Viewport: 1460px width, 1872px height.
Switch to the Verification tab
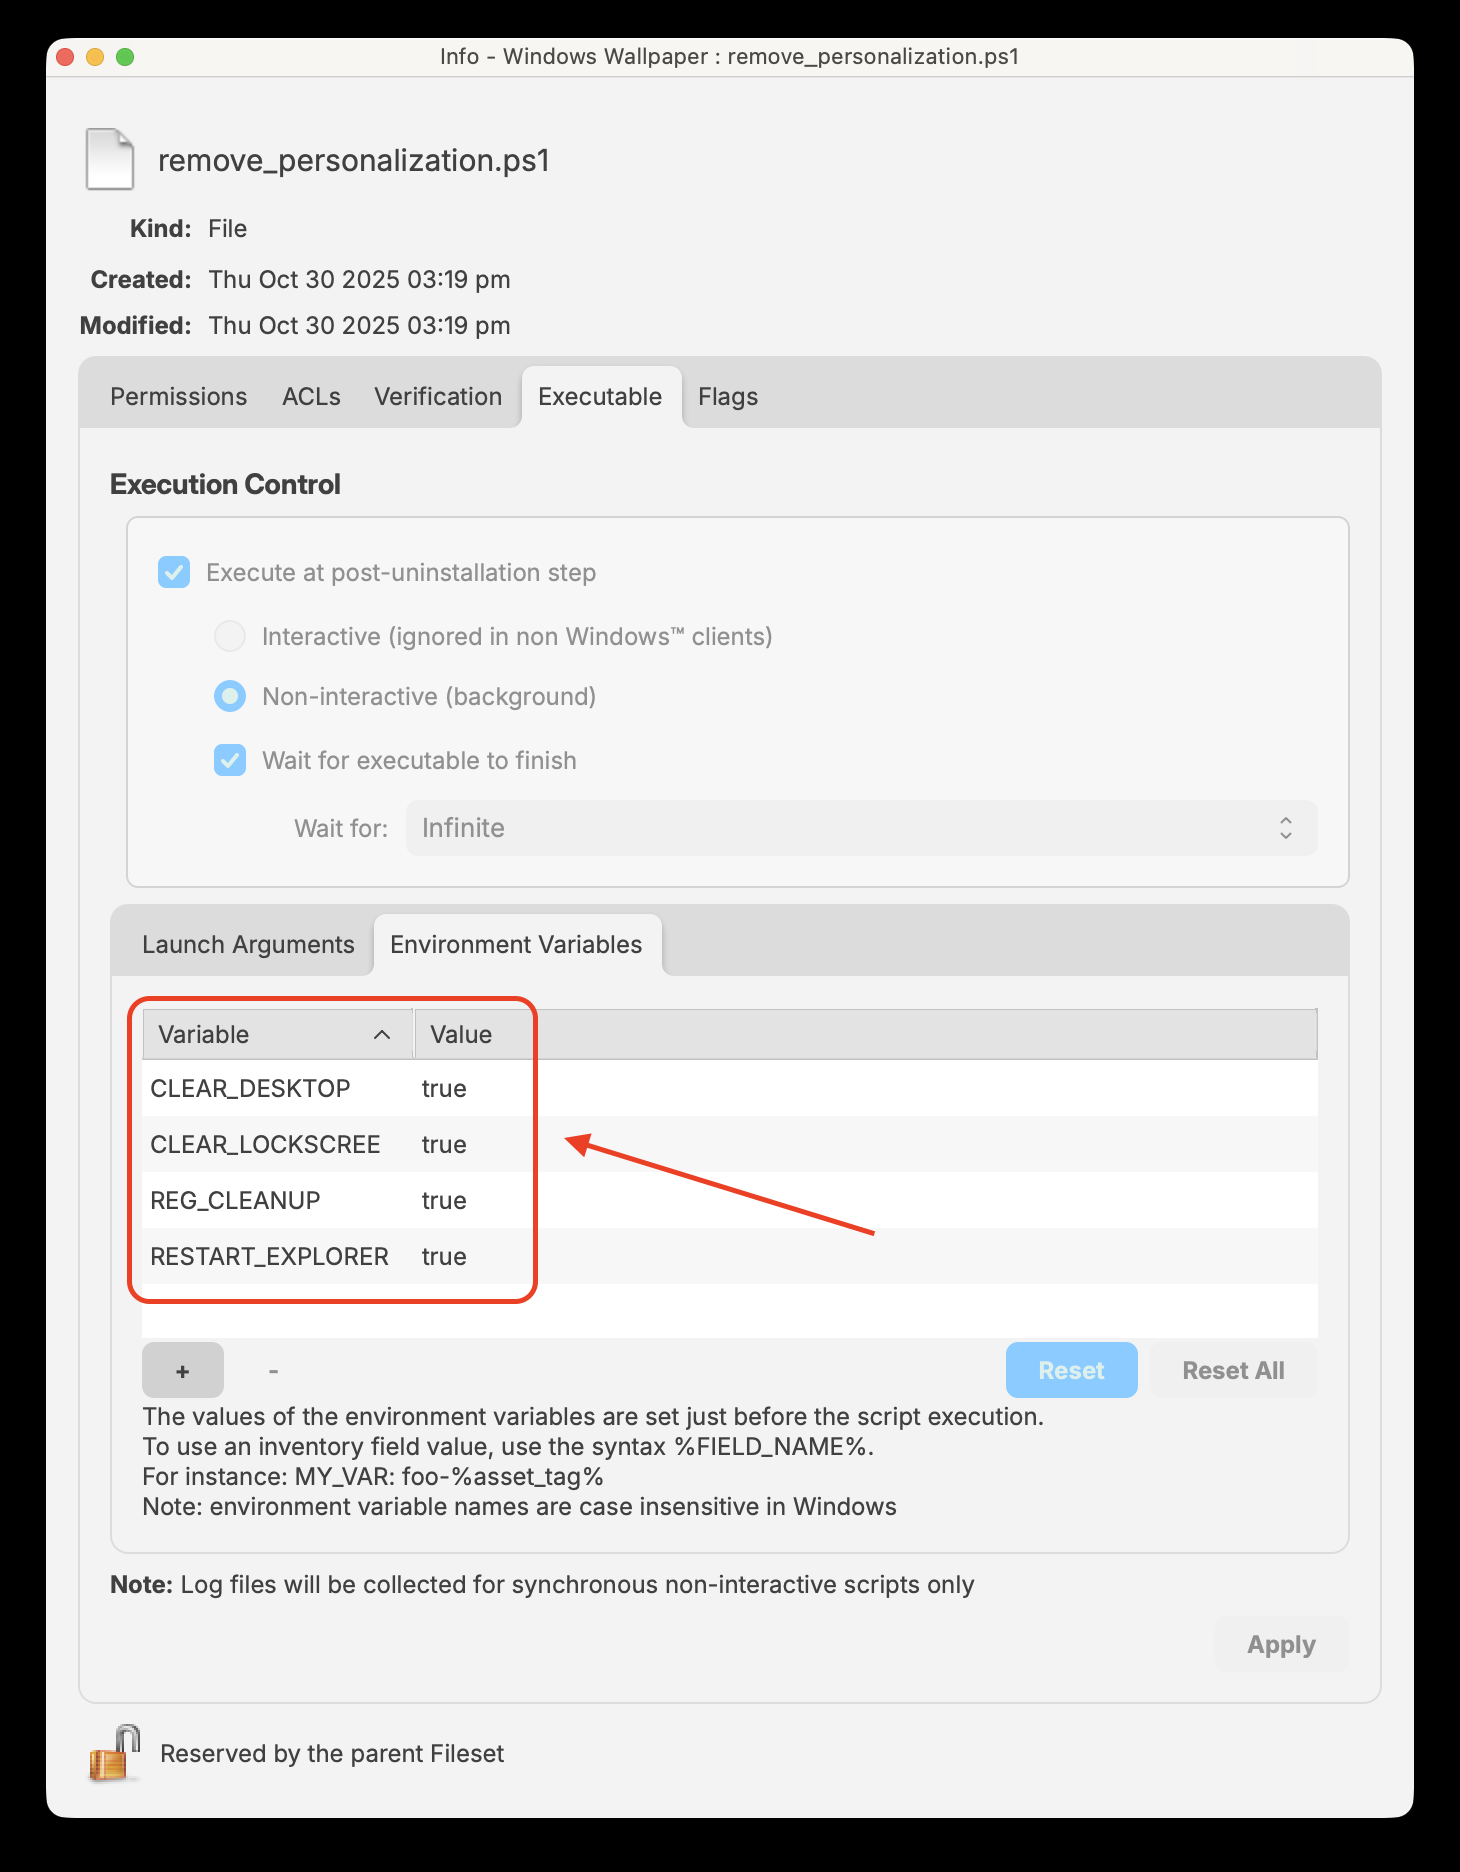pos(438,397)
